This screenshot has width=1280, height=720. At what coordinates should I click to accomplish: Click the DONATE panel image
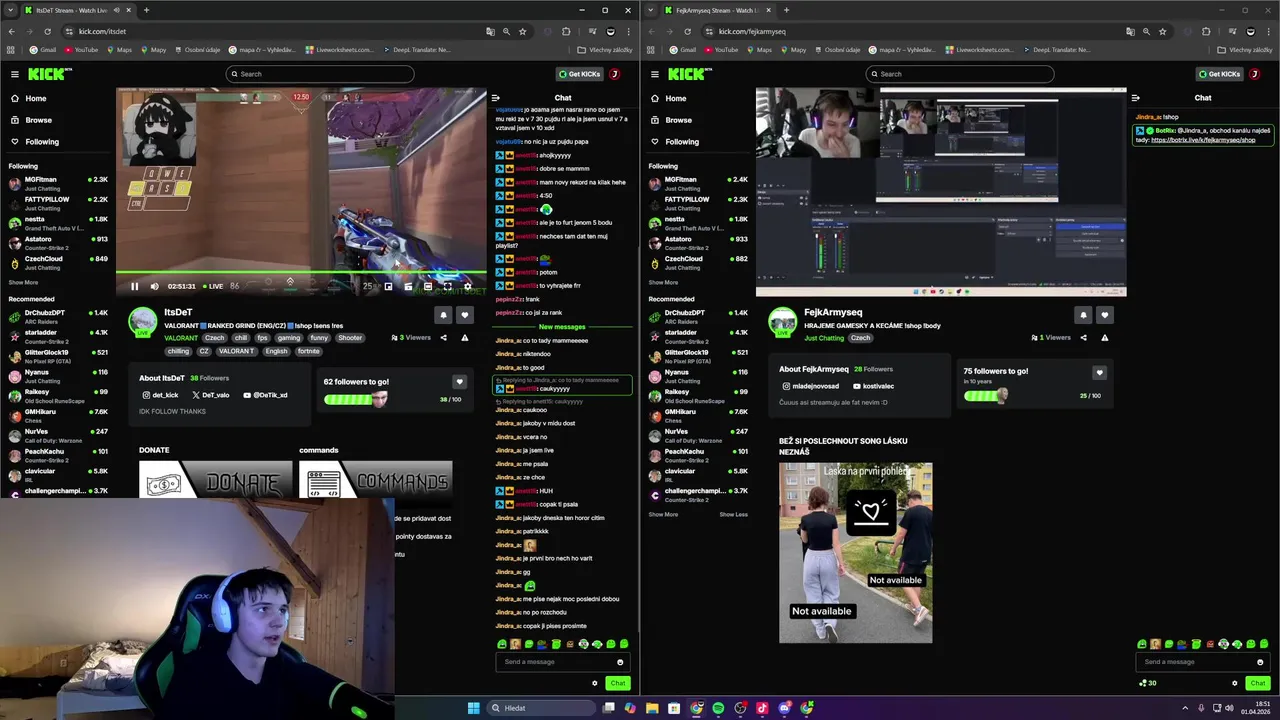pos(216,482)
